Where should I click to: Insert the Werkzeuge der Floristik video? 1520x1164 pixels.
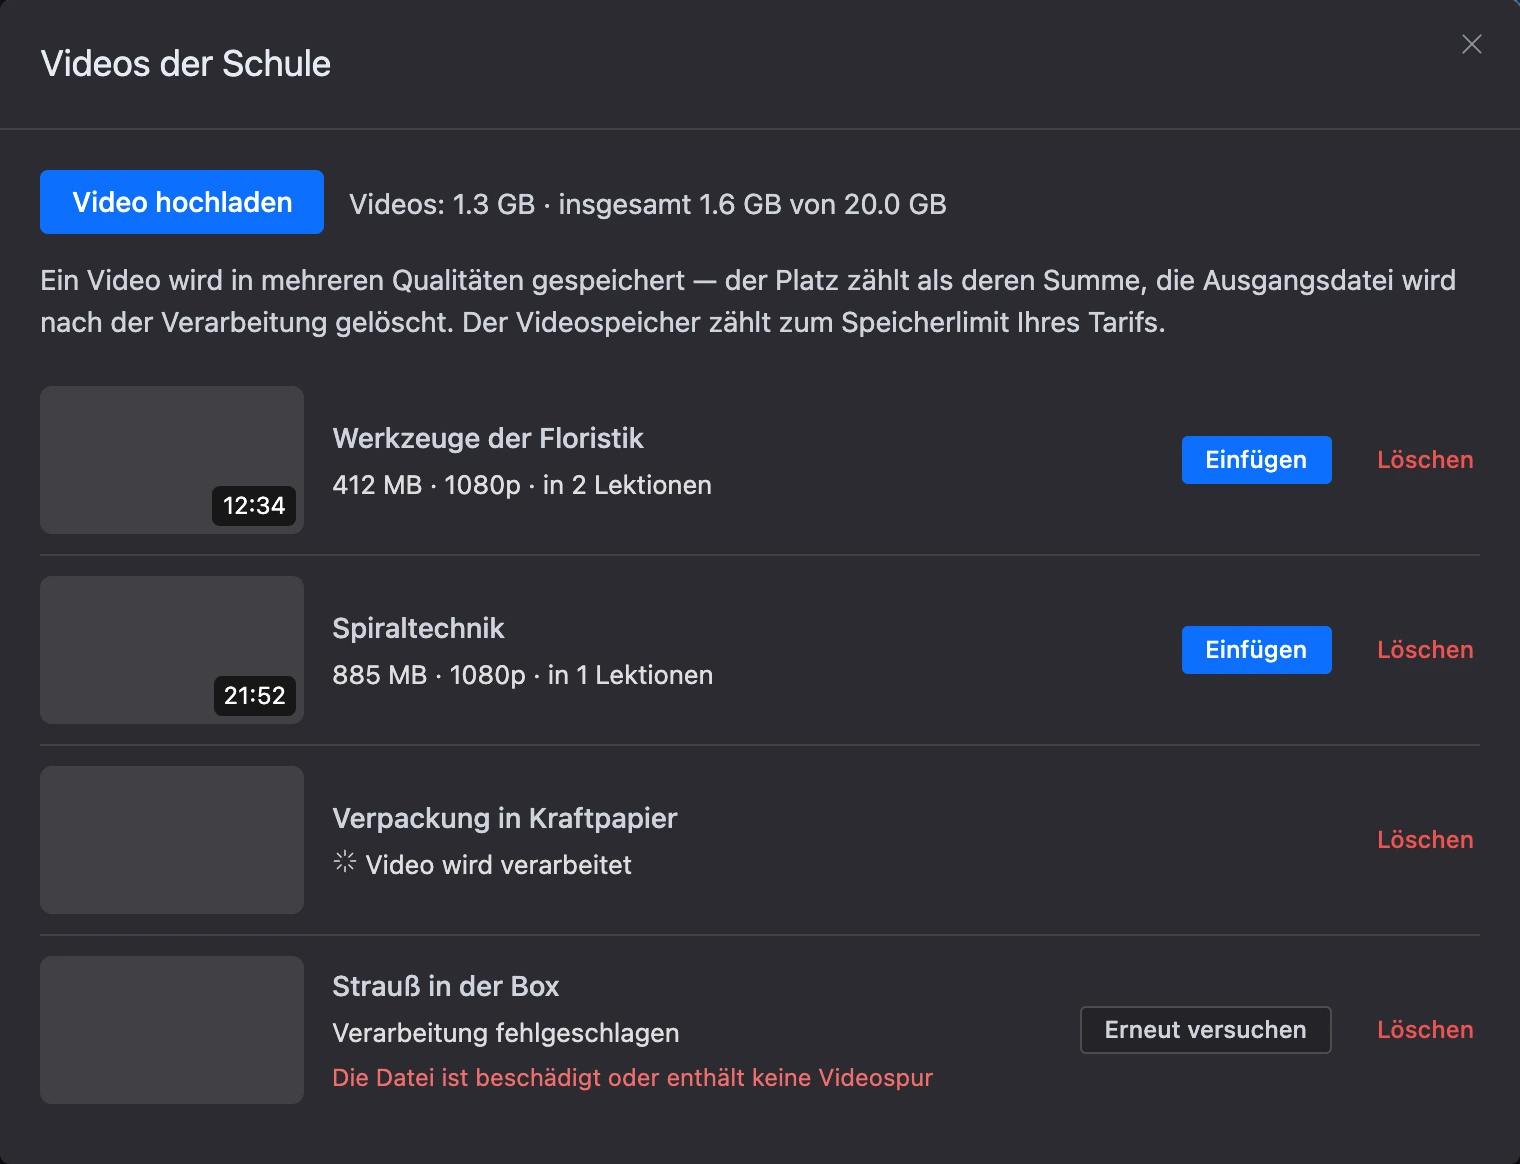click(1256, 460)
